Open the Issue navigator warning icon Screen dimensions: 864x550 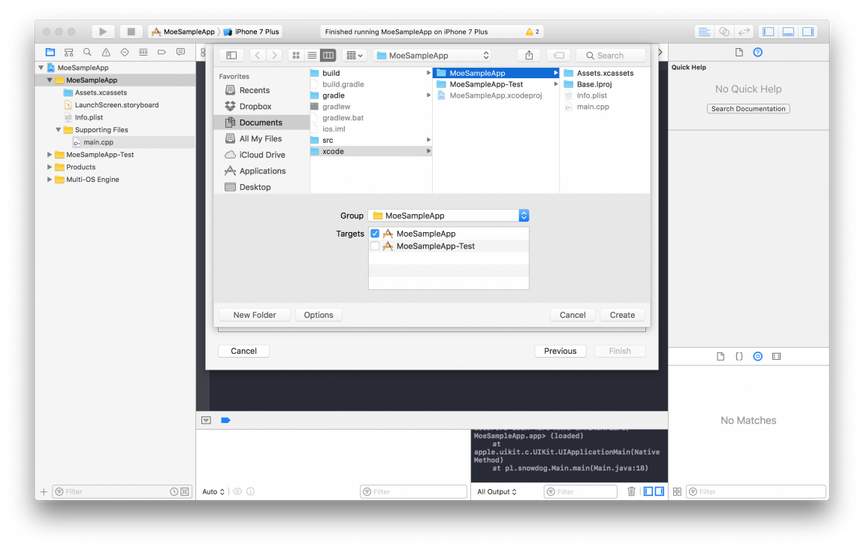click(x=106, y=52)
